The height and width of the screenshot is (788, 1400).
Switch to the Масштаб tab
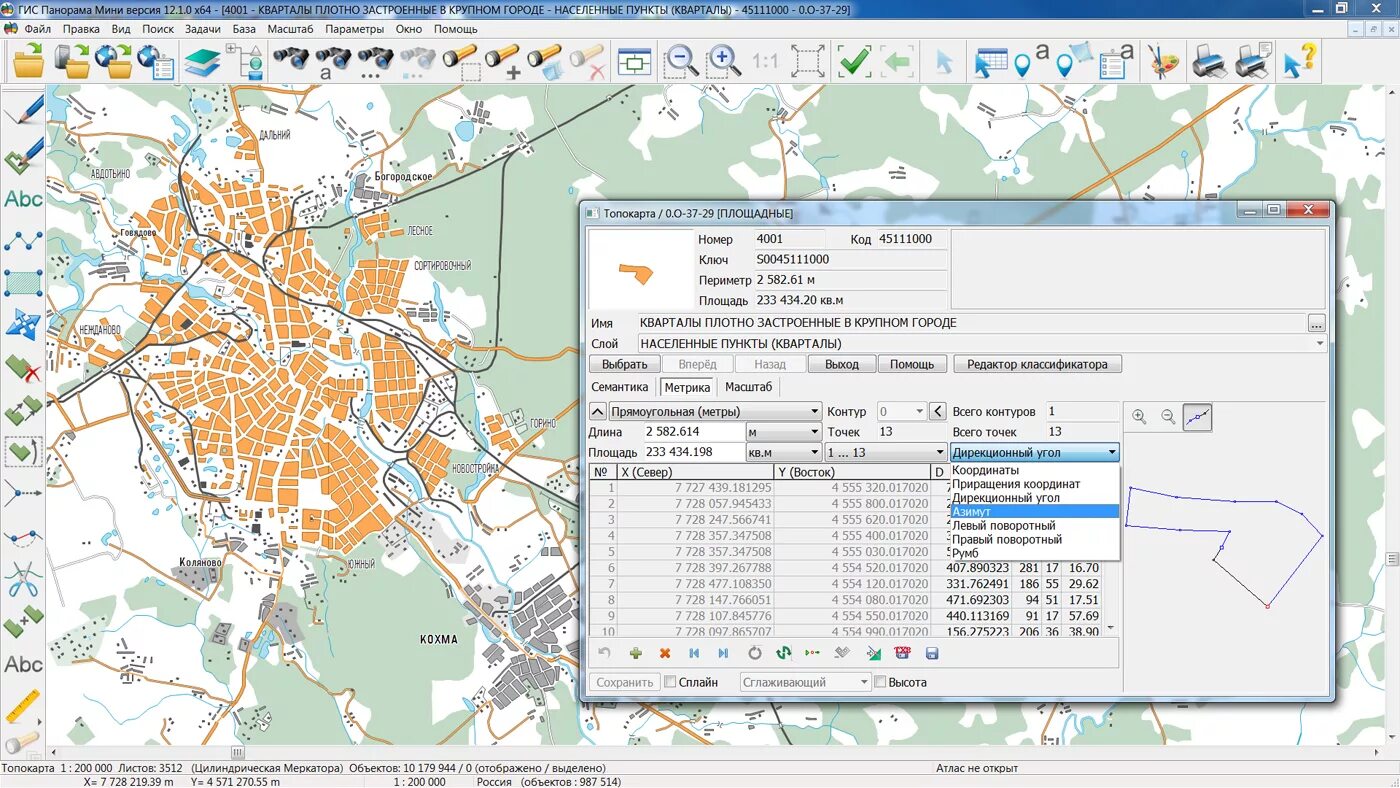click(x=748, y=387)
